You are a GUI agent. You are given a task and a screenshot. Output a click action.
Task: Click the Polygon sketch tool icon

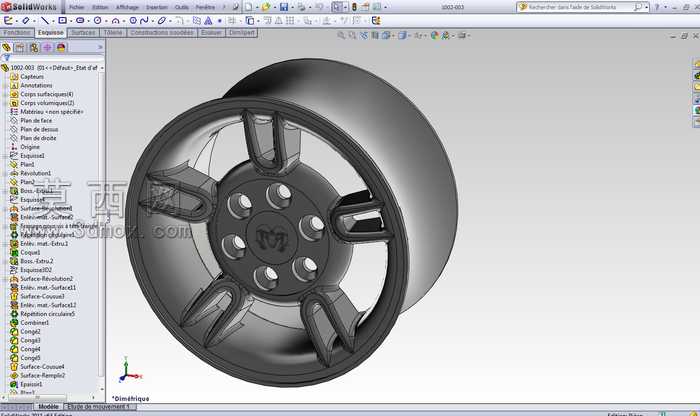coord(133,21)
